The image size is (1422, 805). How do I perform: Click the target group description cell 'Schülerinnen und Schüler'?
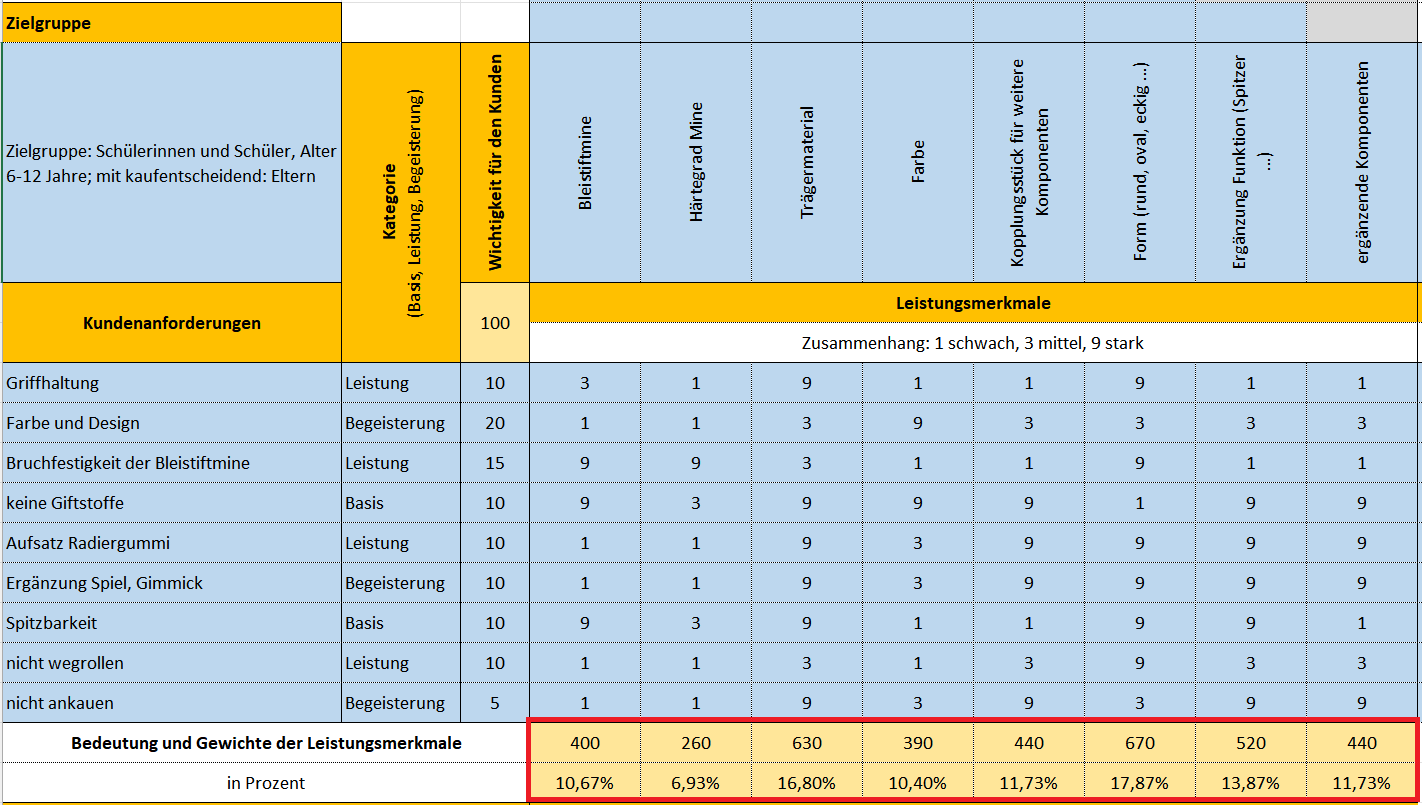click(x=171, y=163)
